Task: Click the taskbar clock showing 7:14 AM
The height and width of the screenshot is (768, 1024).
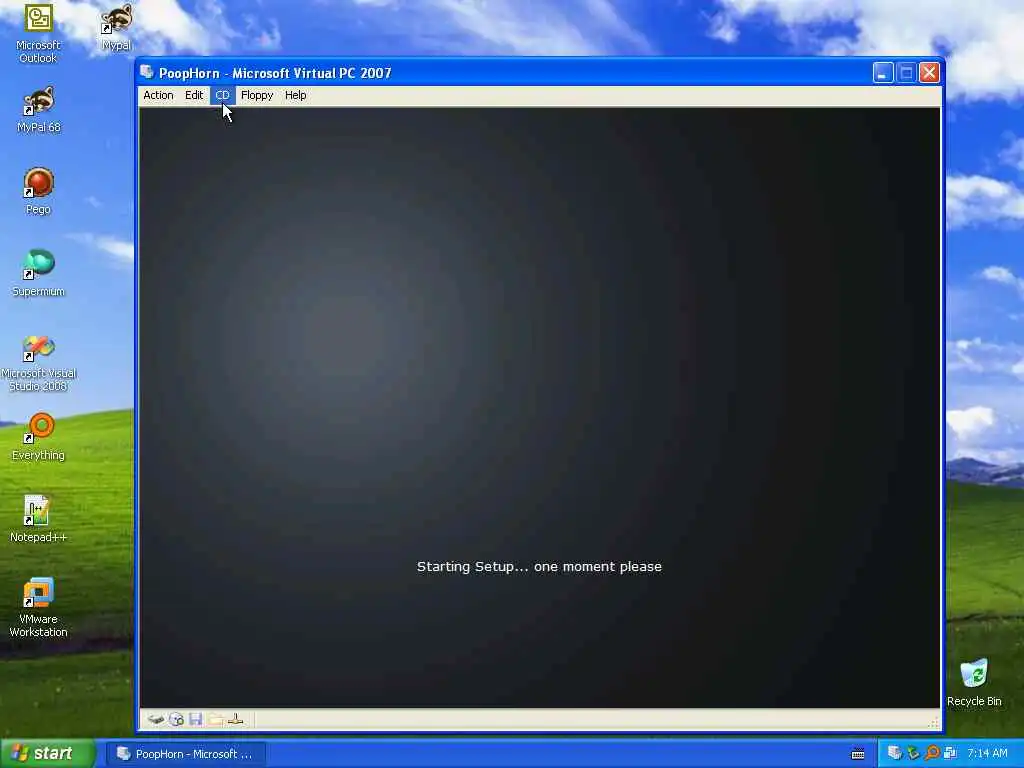Action: click(987, 754)
